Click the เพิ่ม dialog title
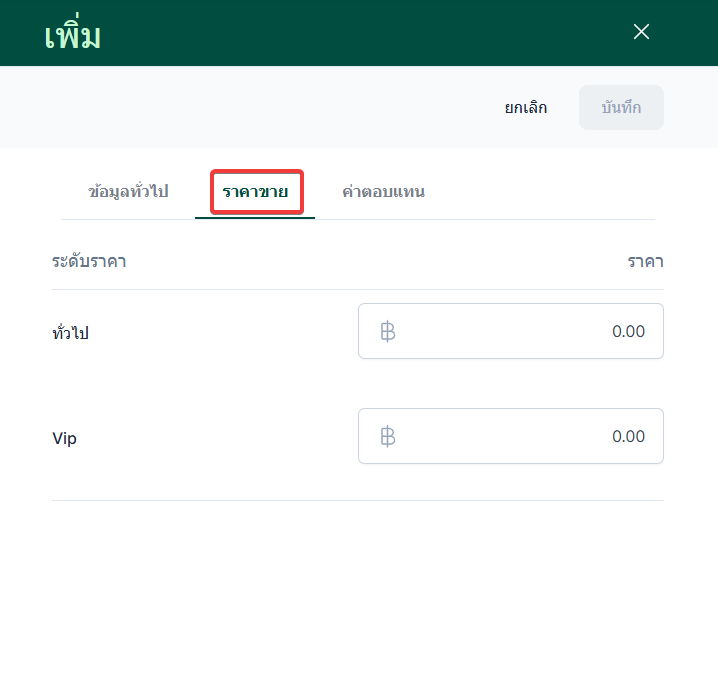This screenshot has width=718, height=696. 73,36
